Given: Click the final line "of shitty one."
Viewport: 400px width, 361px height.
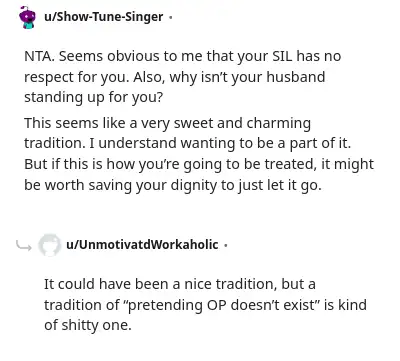Looking at the screenshot, I should click(88, 325).
